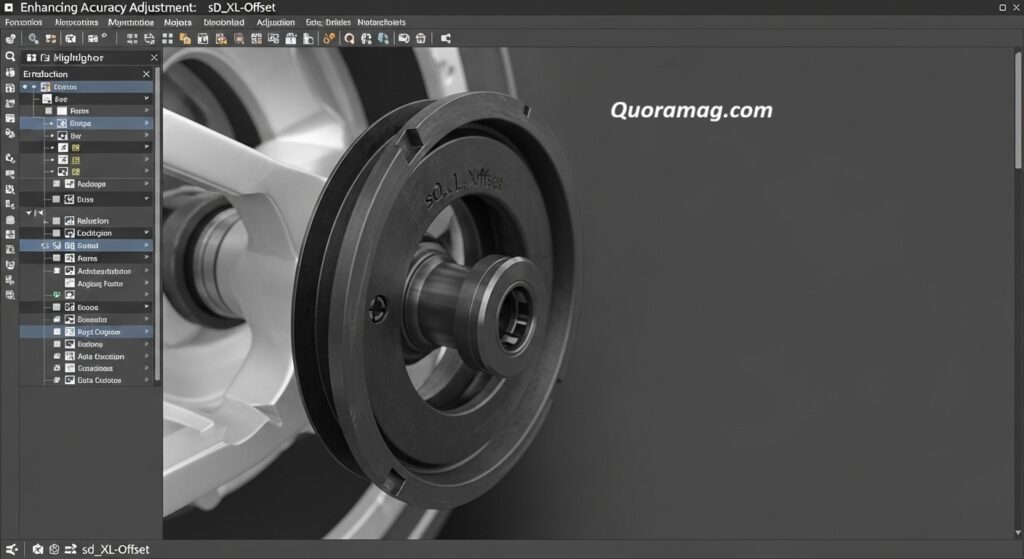Click the sd_XL-Offset label in status bar
The width and height of the screenshot is (1024, 559).
pyautogui.click(x=116, y=549)
